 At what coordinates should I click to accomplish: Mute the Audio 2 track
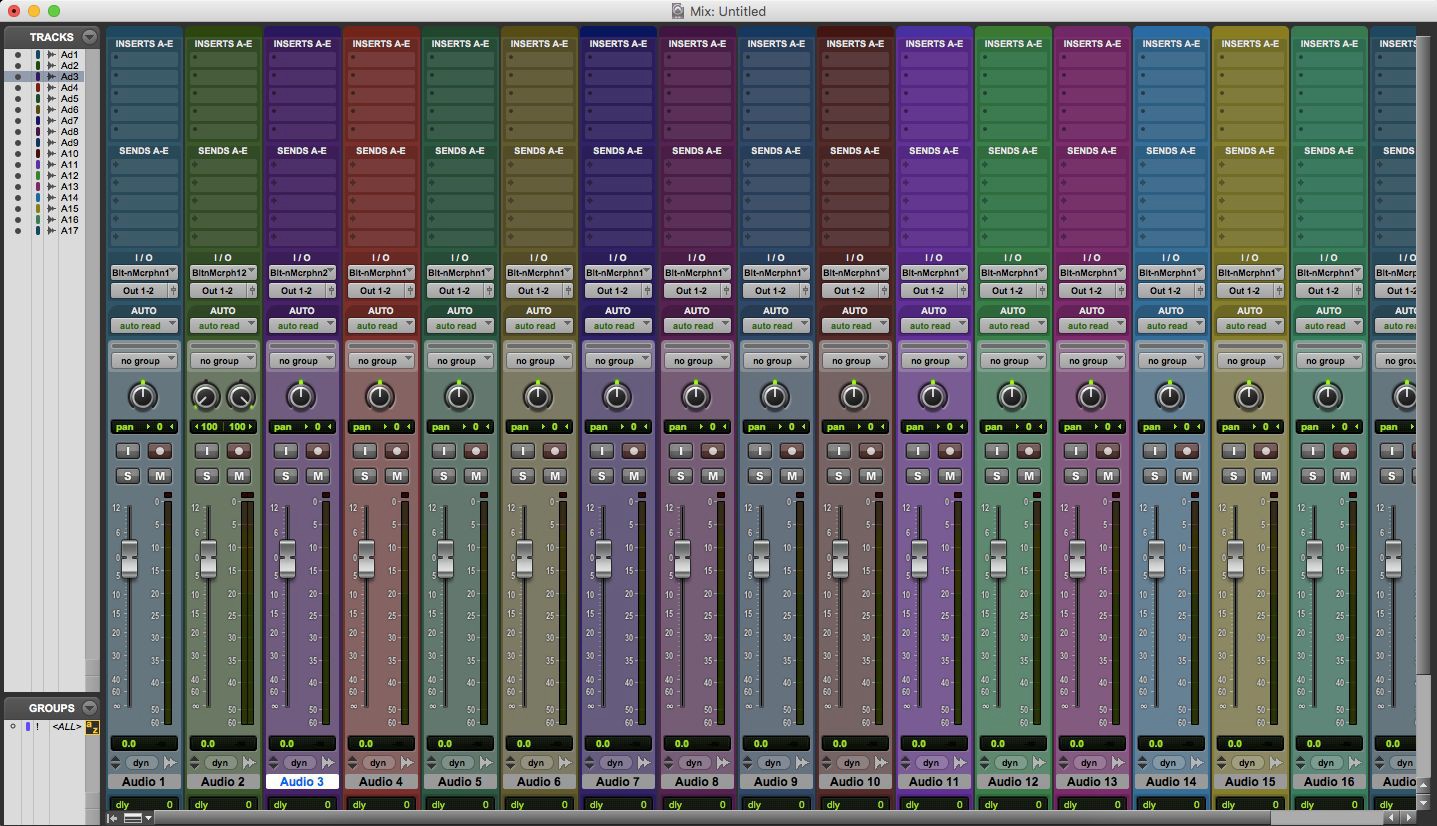point(239,476)
